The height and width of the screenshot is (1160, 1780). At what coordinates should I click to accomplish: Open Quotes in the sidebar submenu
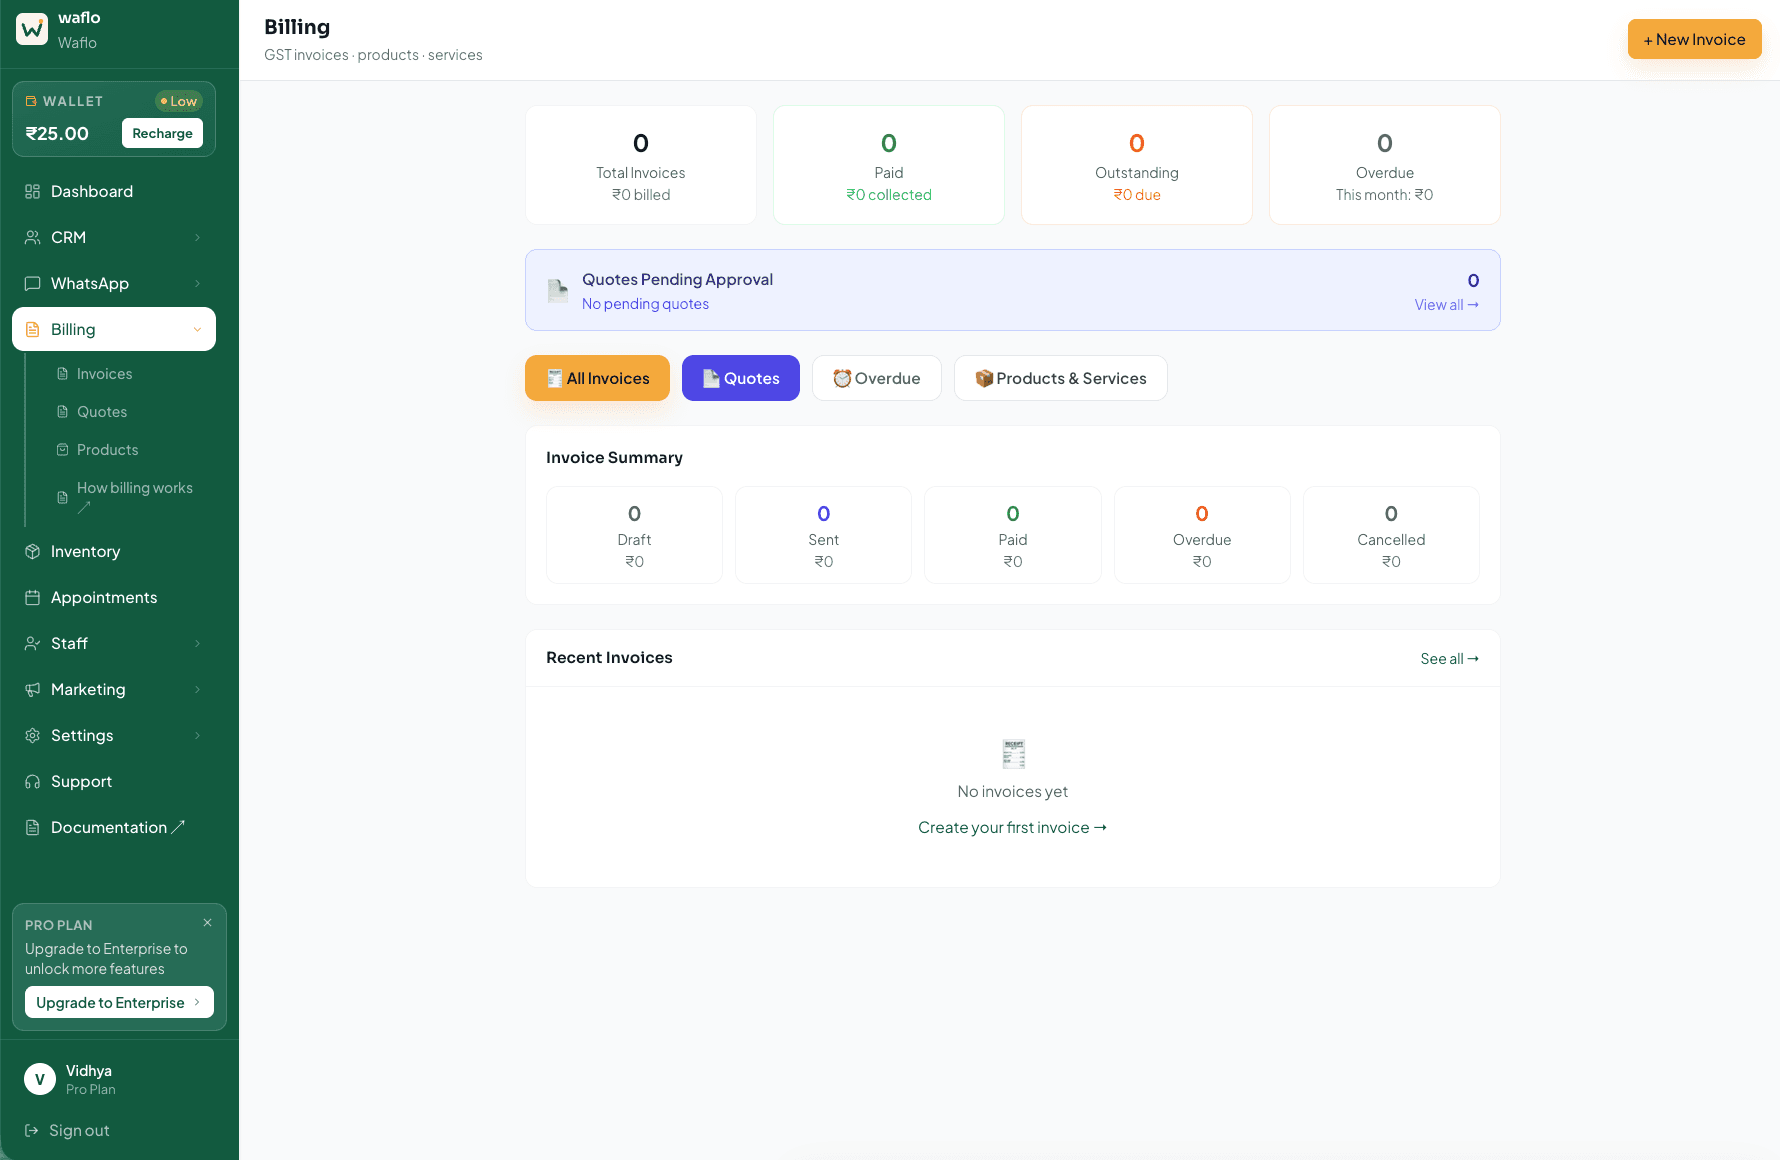pyautogui.click(x=102, y=411)
